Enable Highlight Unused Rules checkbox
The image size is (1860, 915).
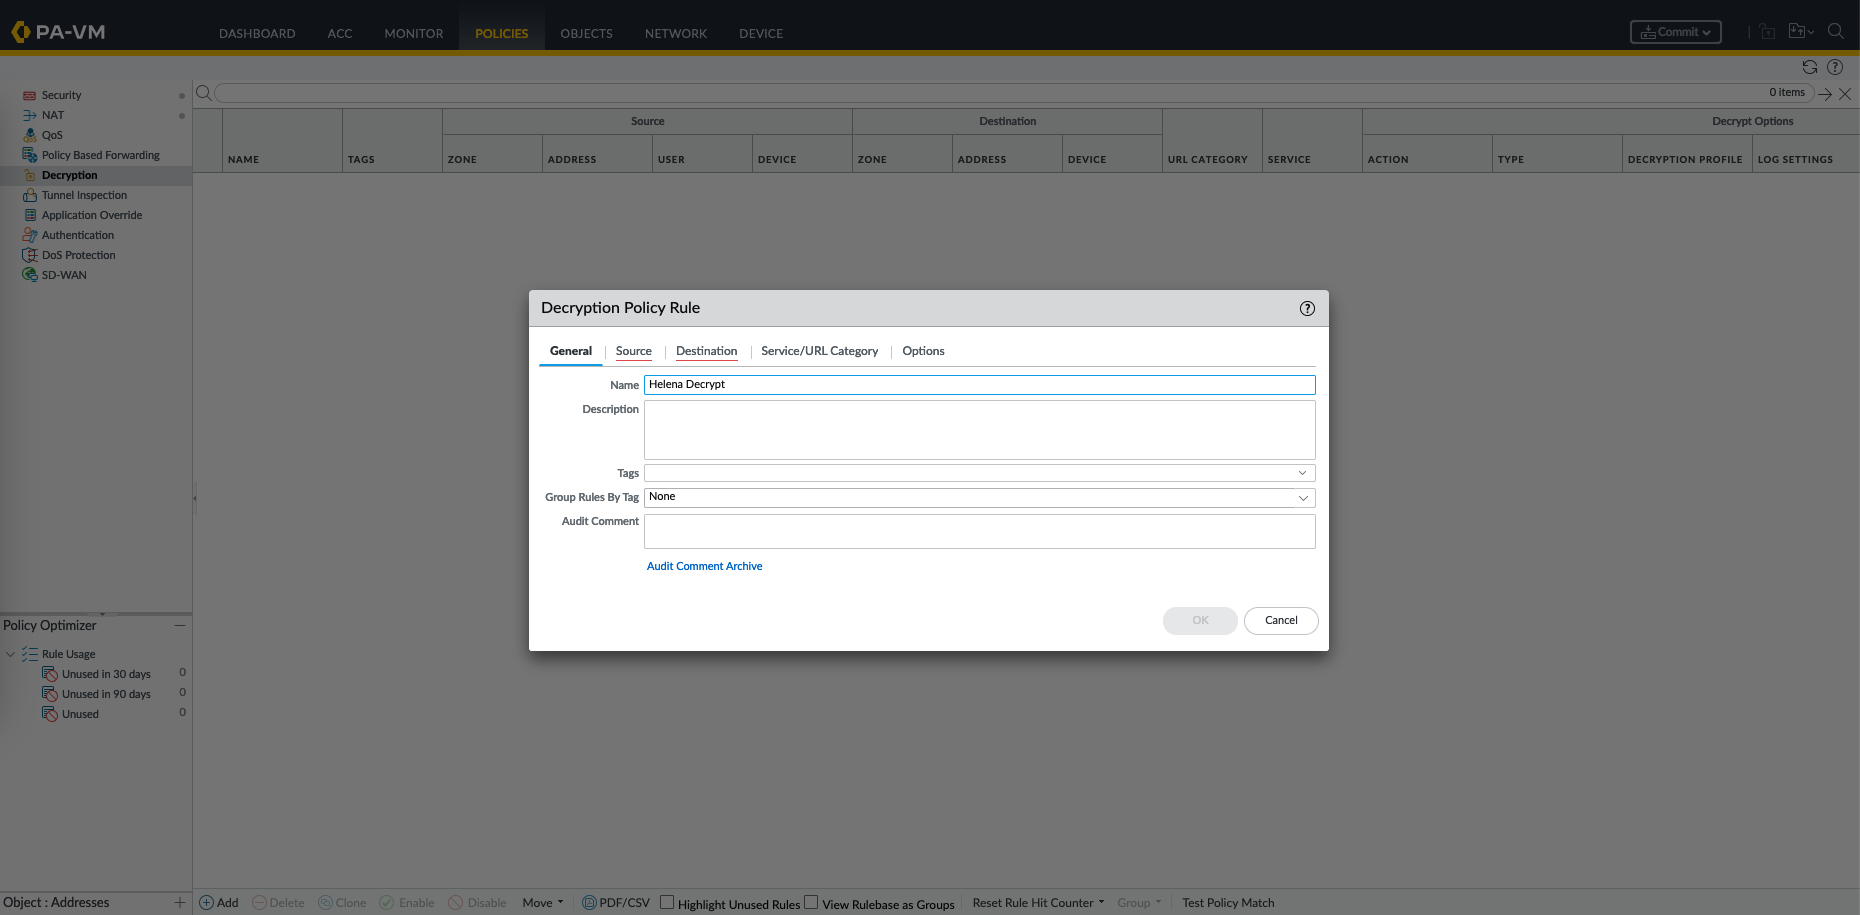pyautogui.click(x=667, y=902)
